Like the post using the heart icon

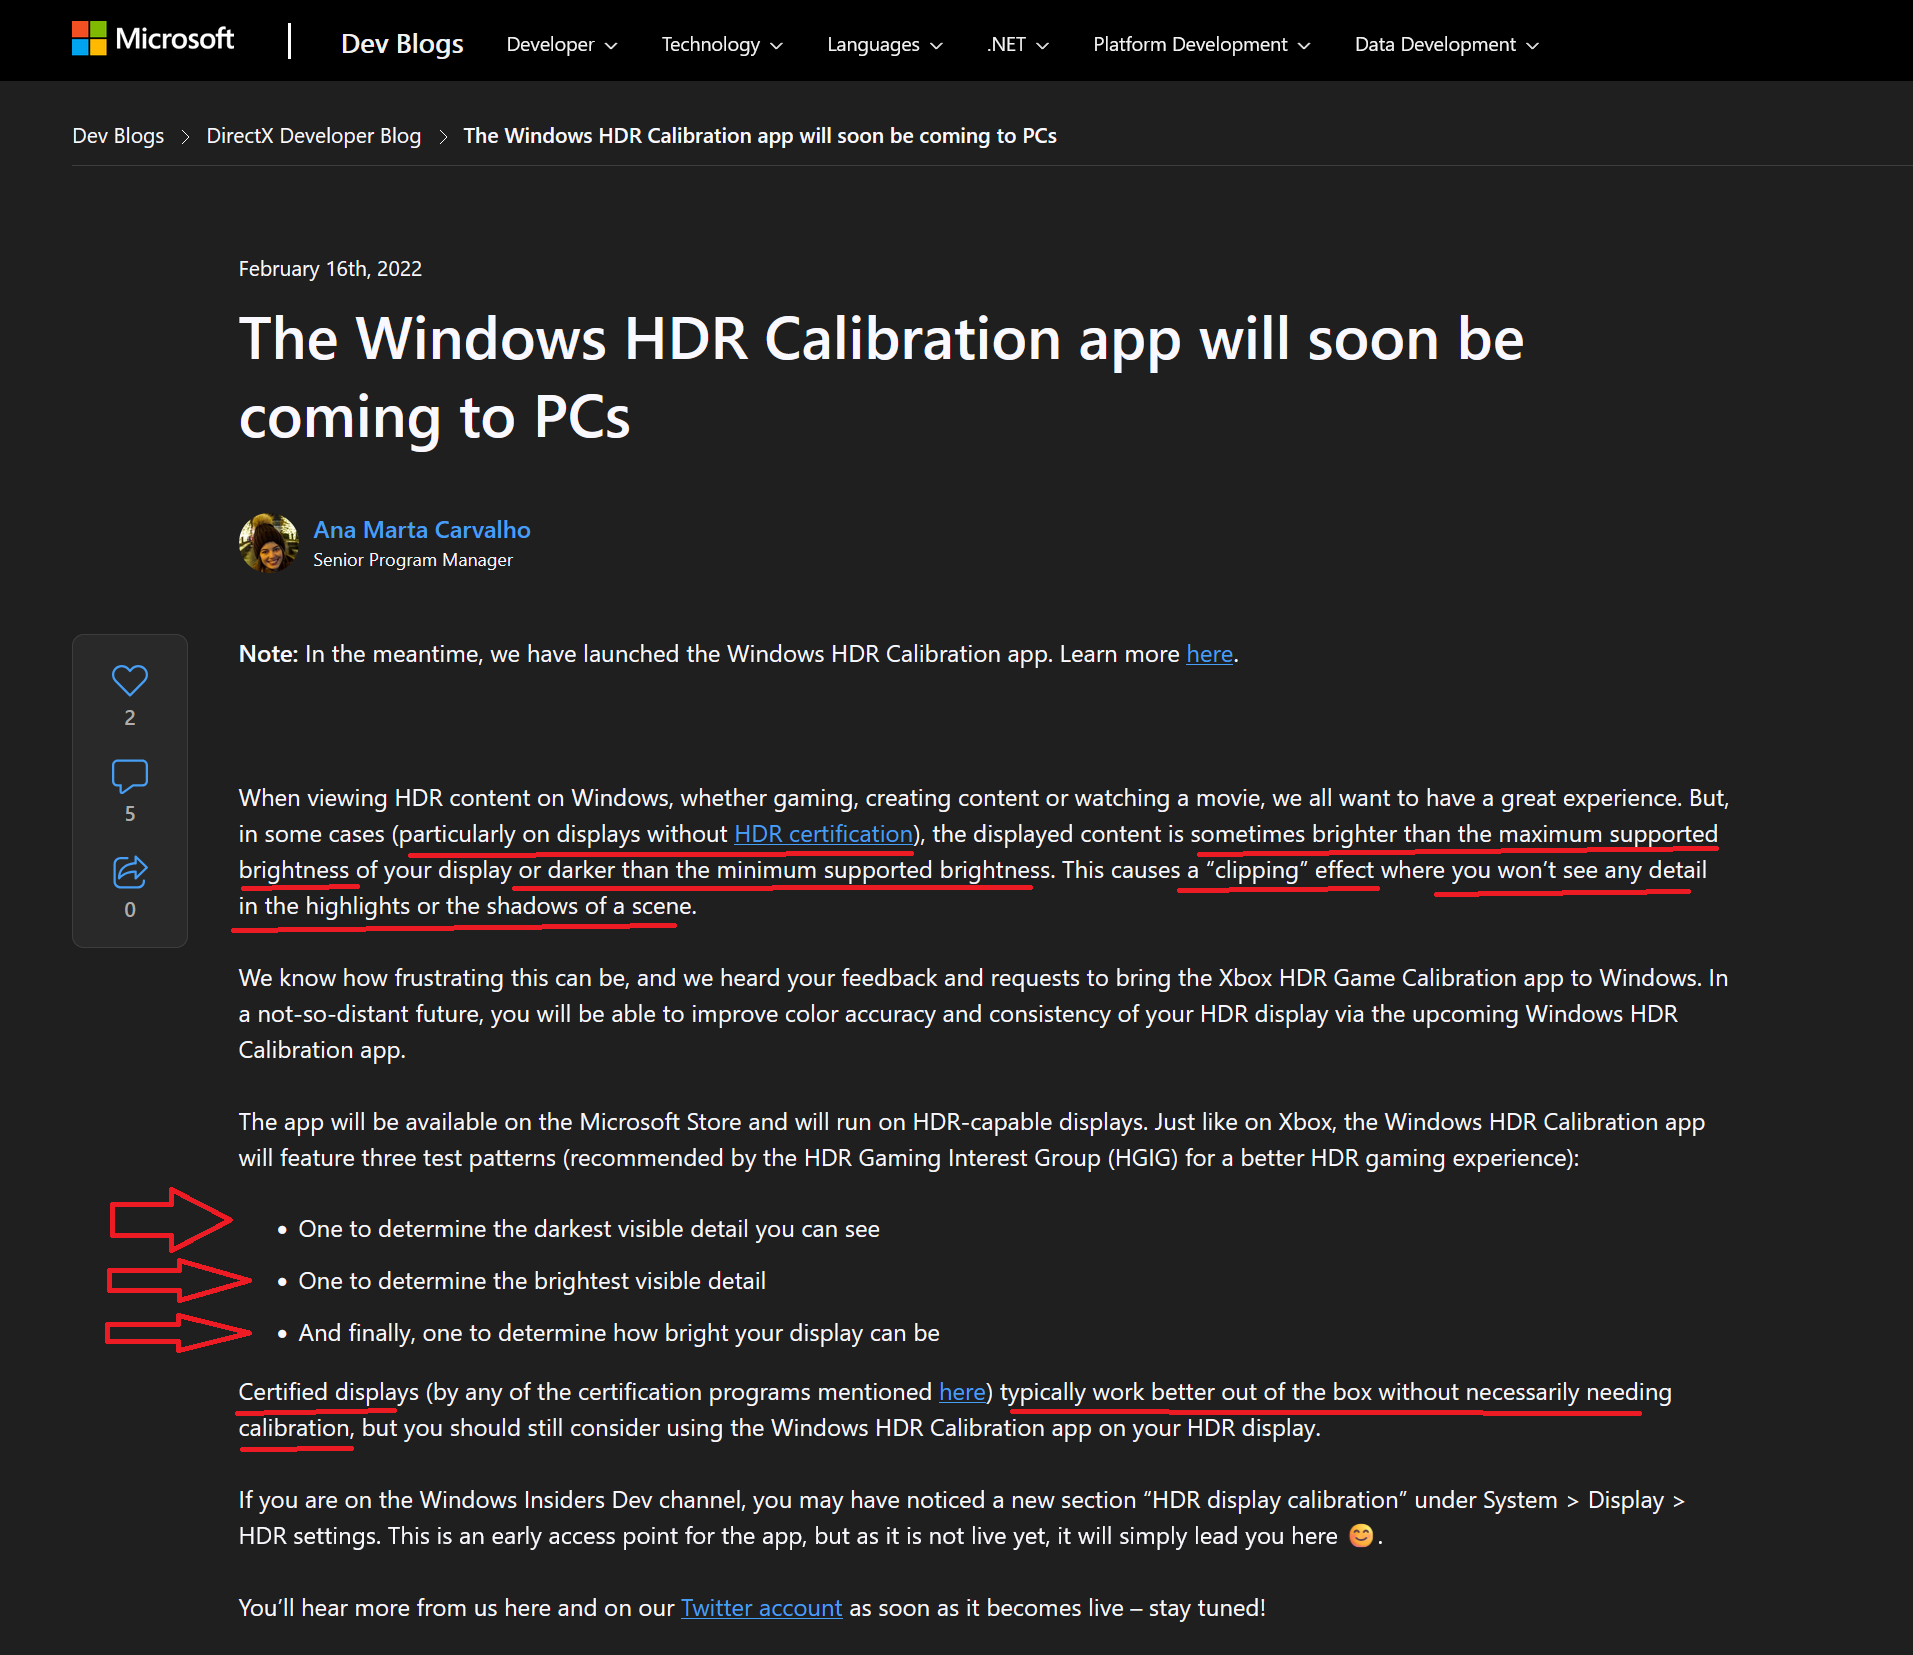click(x=129, y=680)
